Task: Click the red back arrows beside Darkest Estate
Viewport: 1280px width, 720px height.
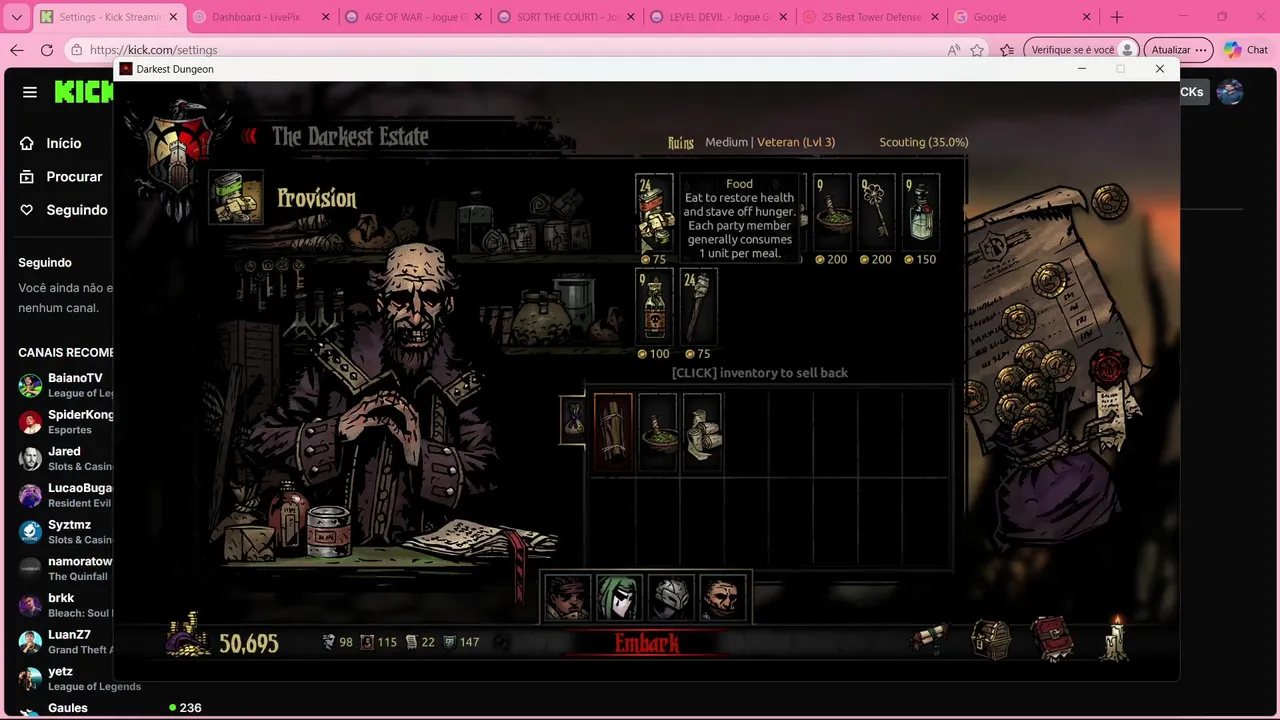Action: (249, 136)
